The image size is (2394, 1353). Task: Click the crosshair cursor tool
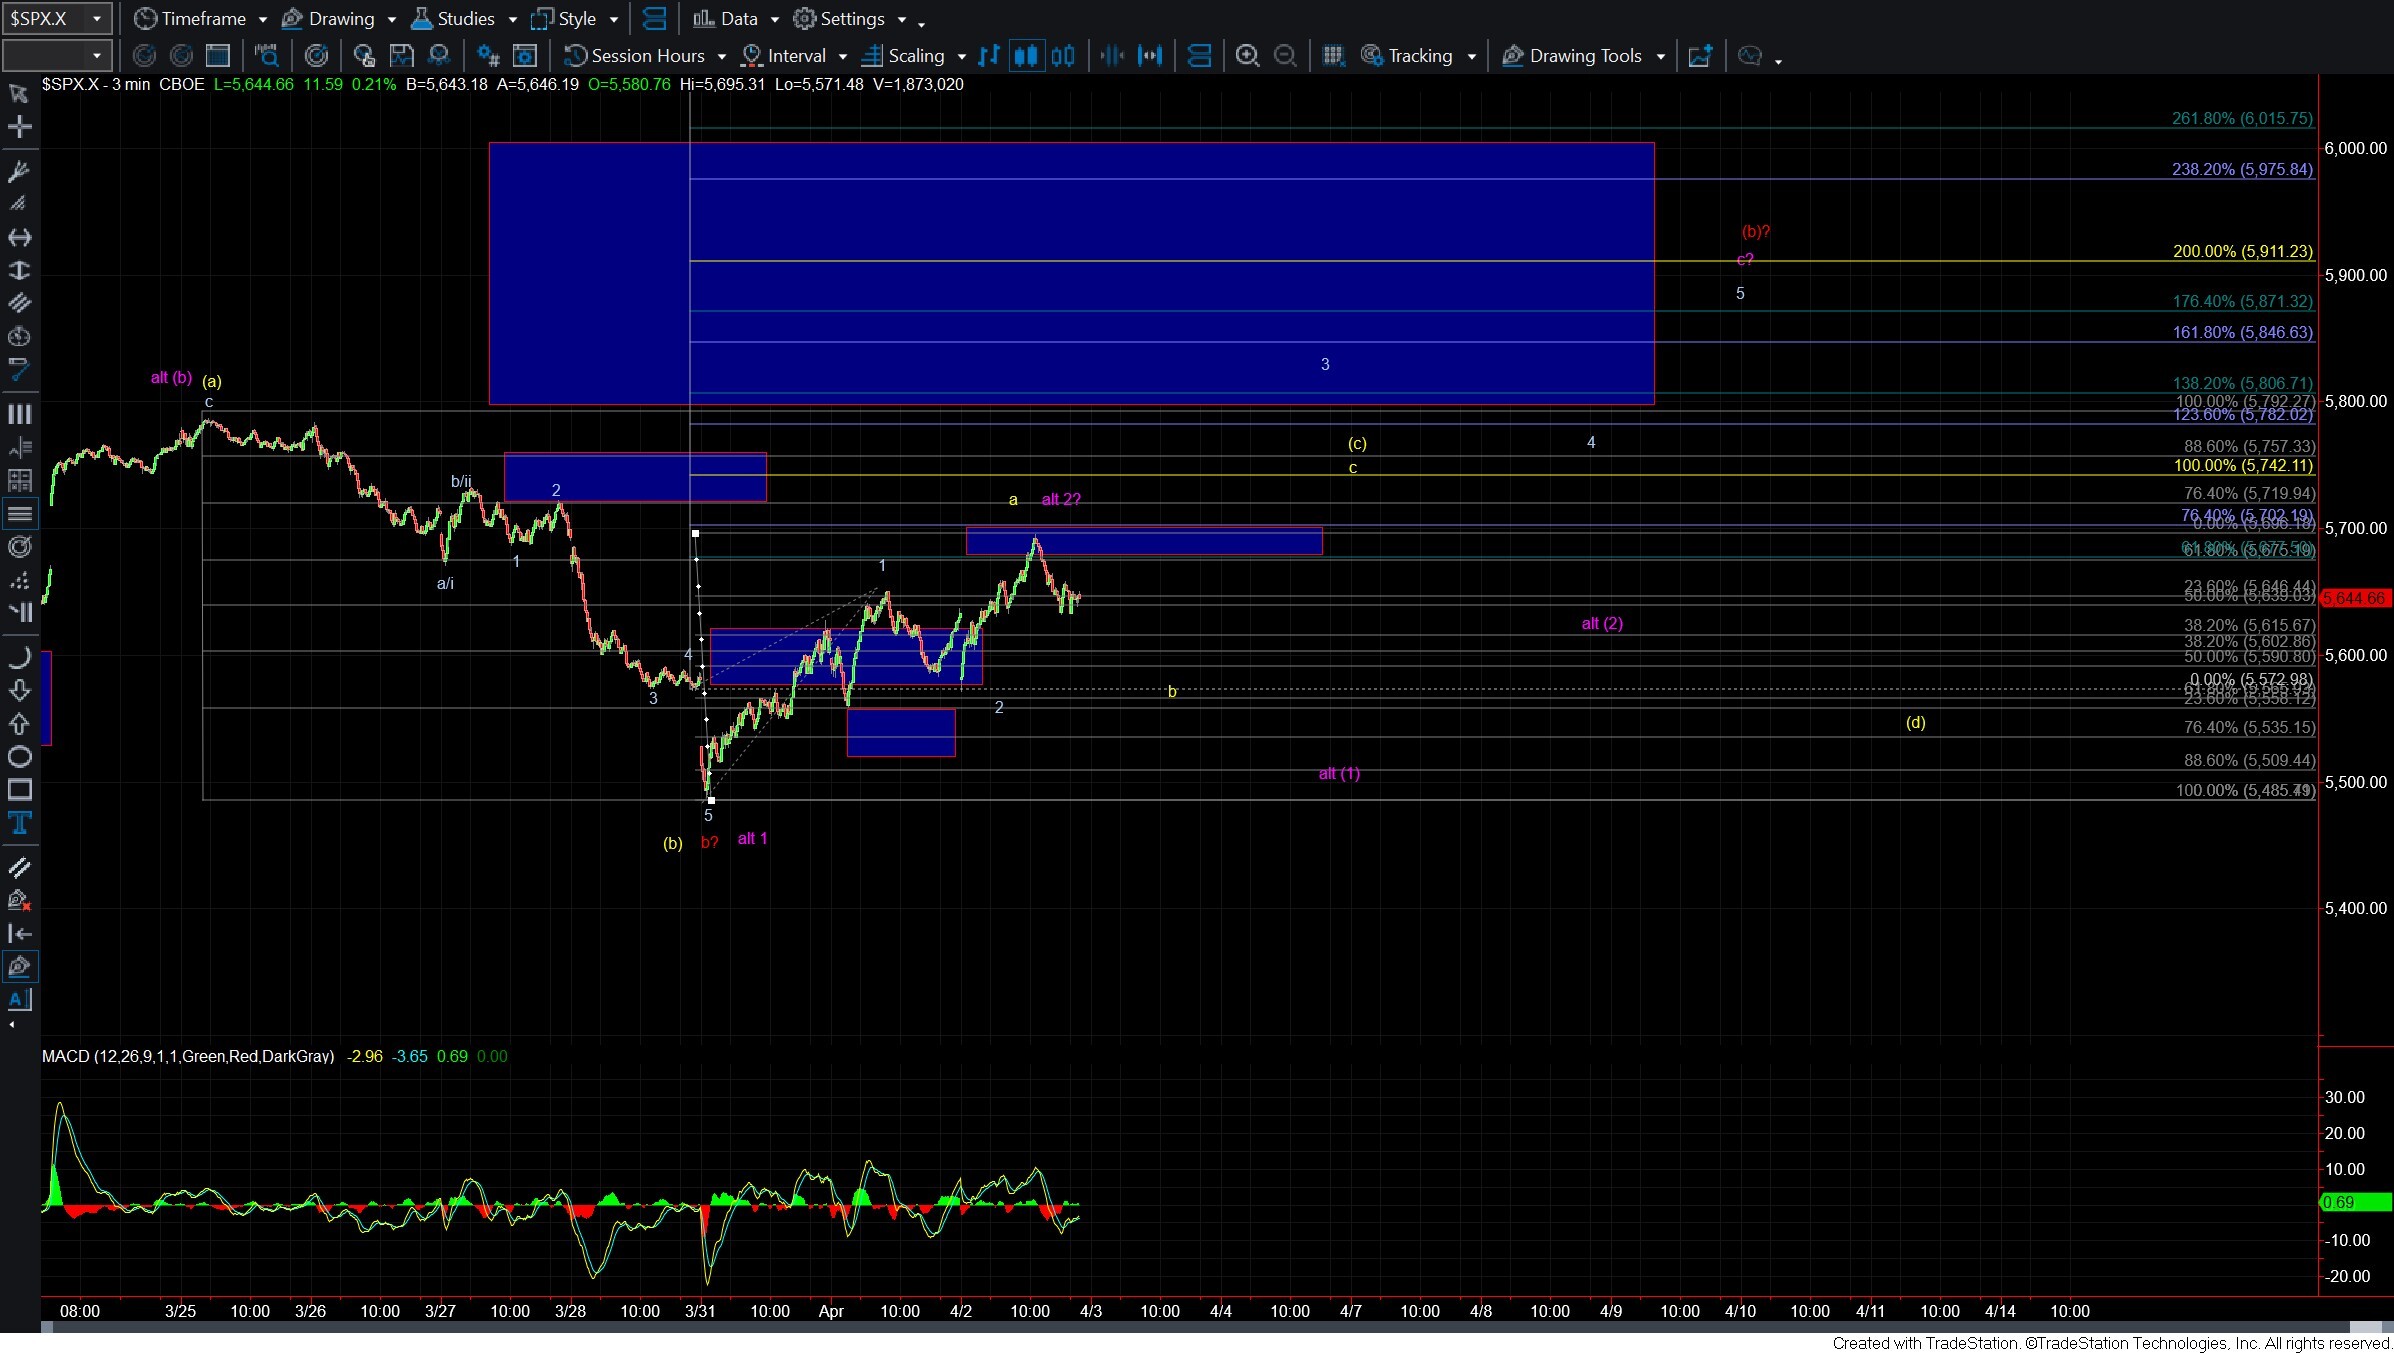point(19,127)
